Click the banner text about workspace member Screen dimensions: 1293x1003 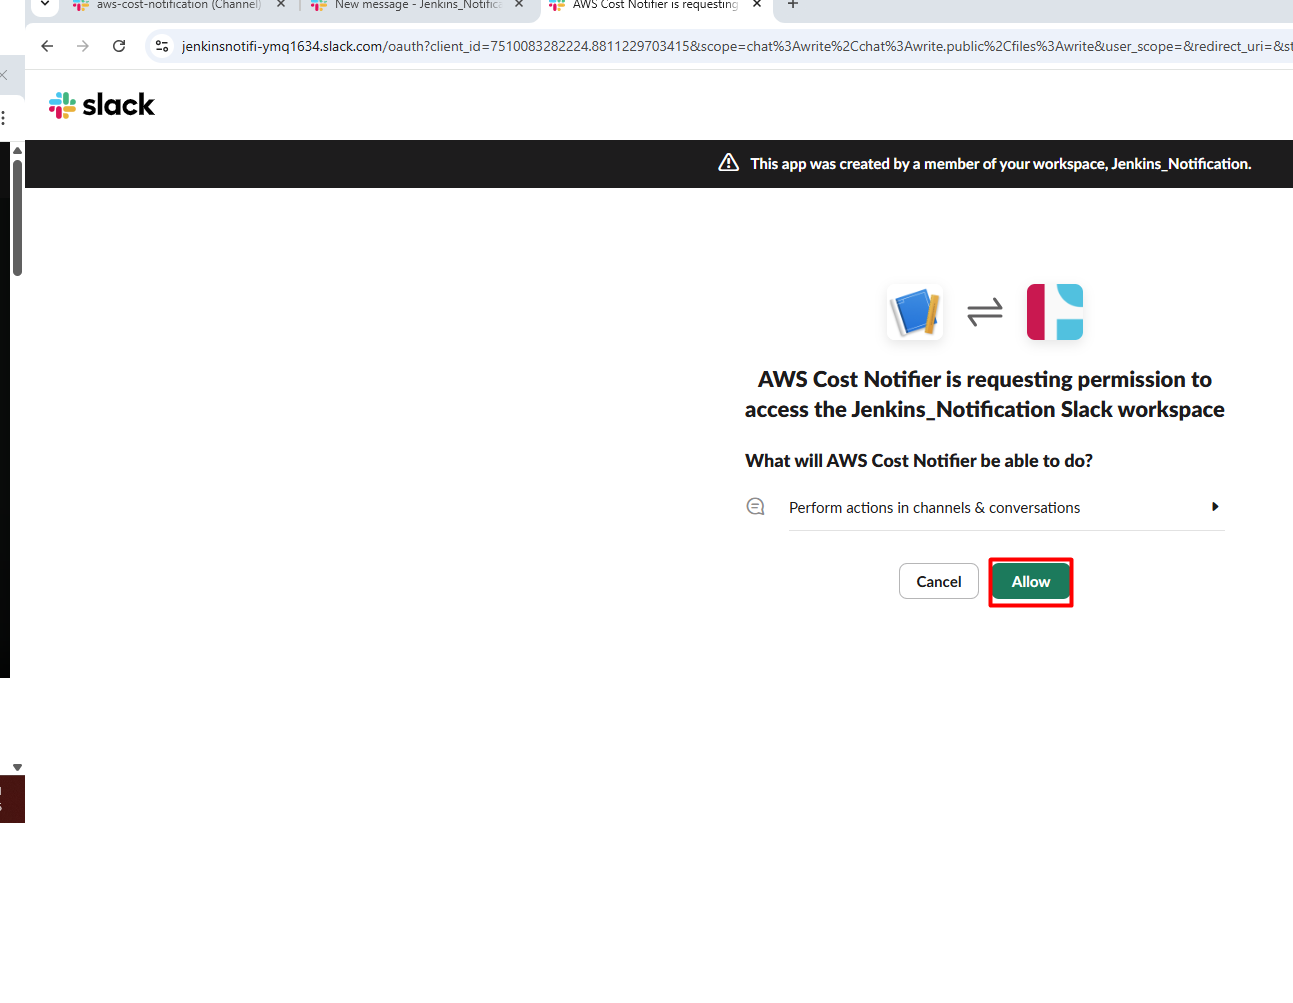click(x=1001, y=164)
